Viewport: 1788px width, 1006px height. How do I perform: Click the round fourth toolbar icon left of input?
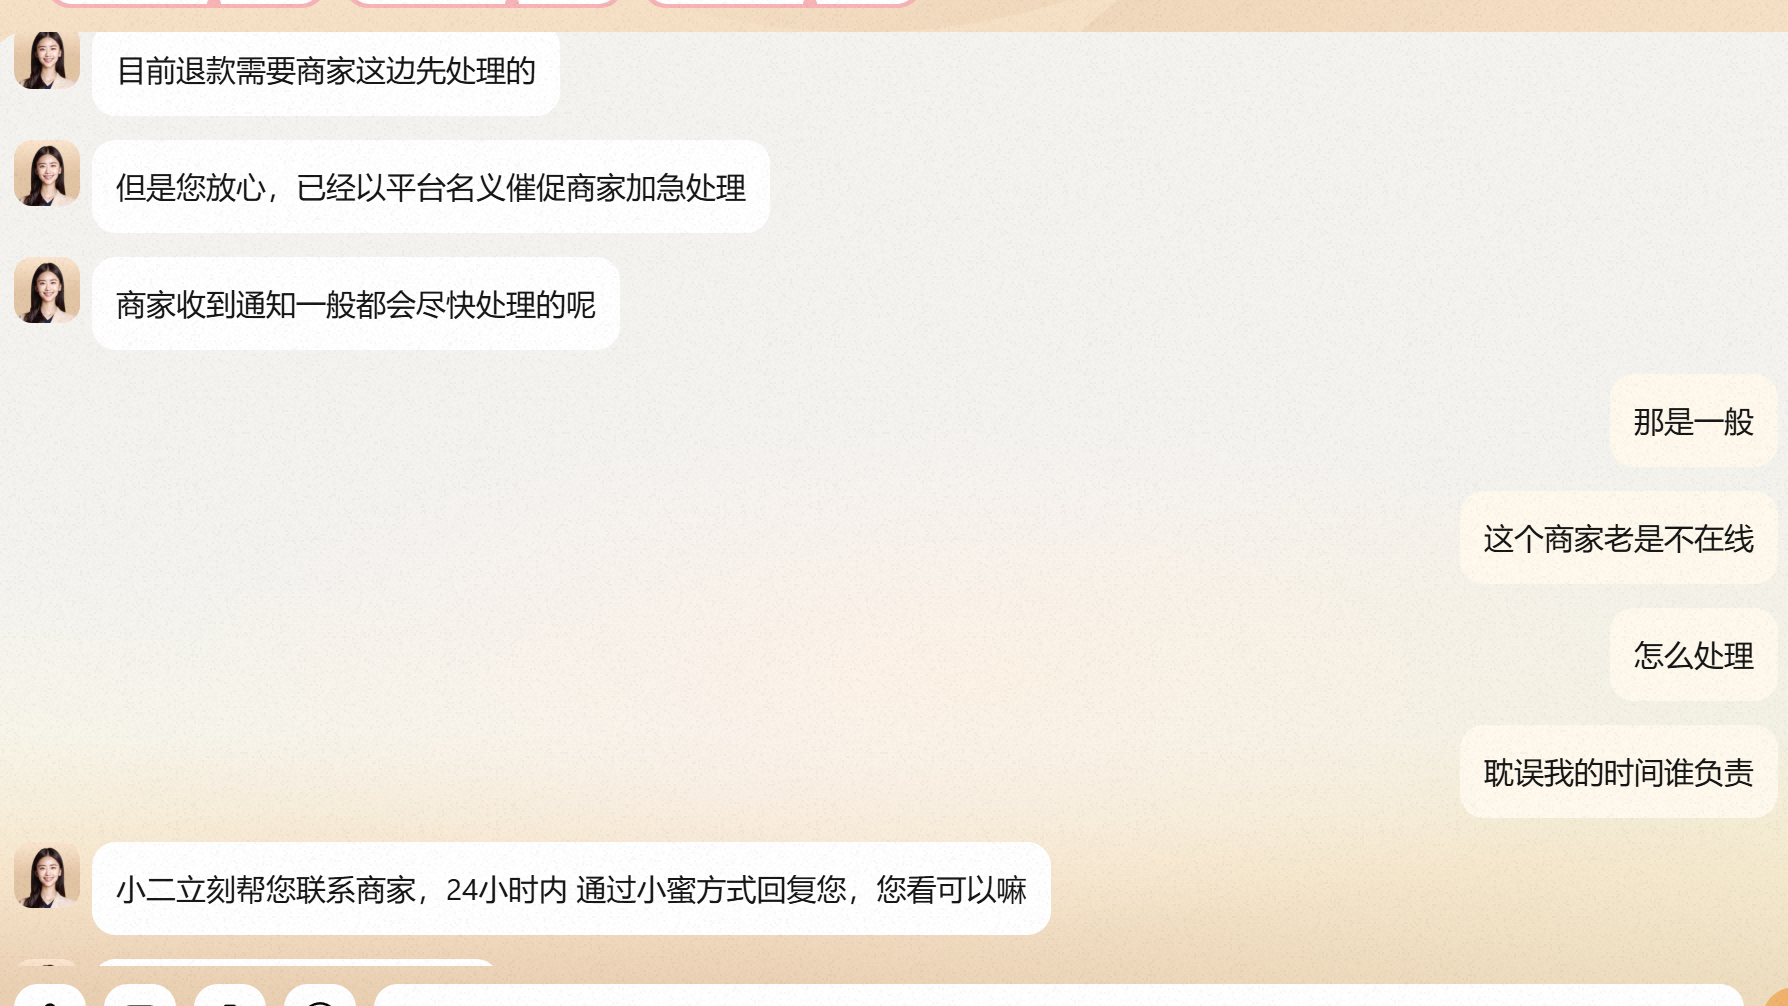point(320,995)
